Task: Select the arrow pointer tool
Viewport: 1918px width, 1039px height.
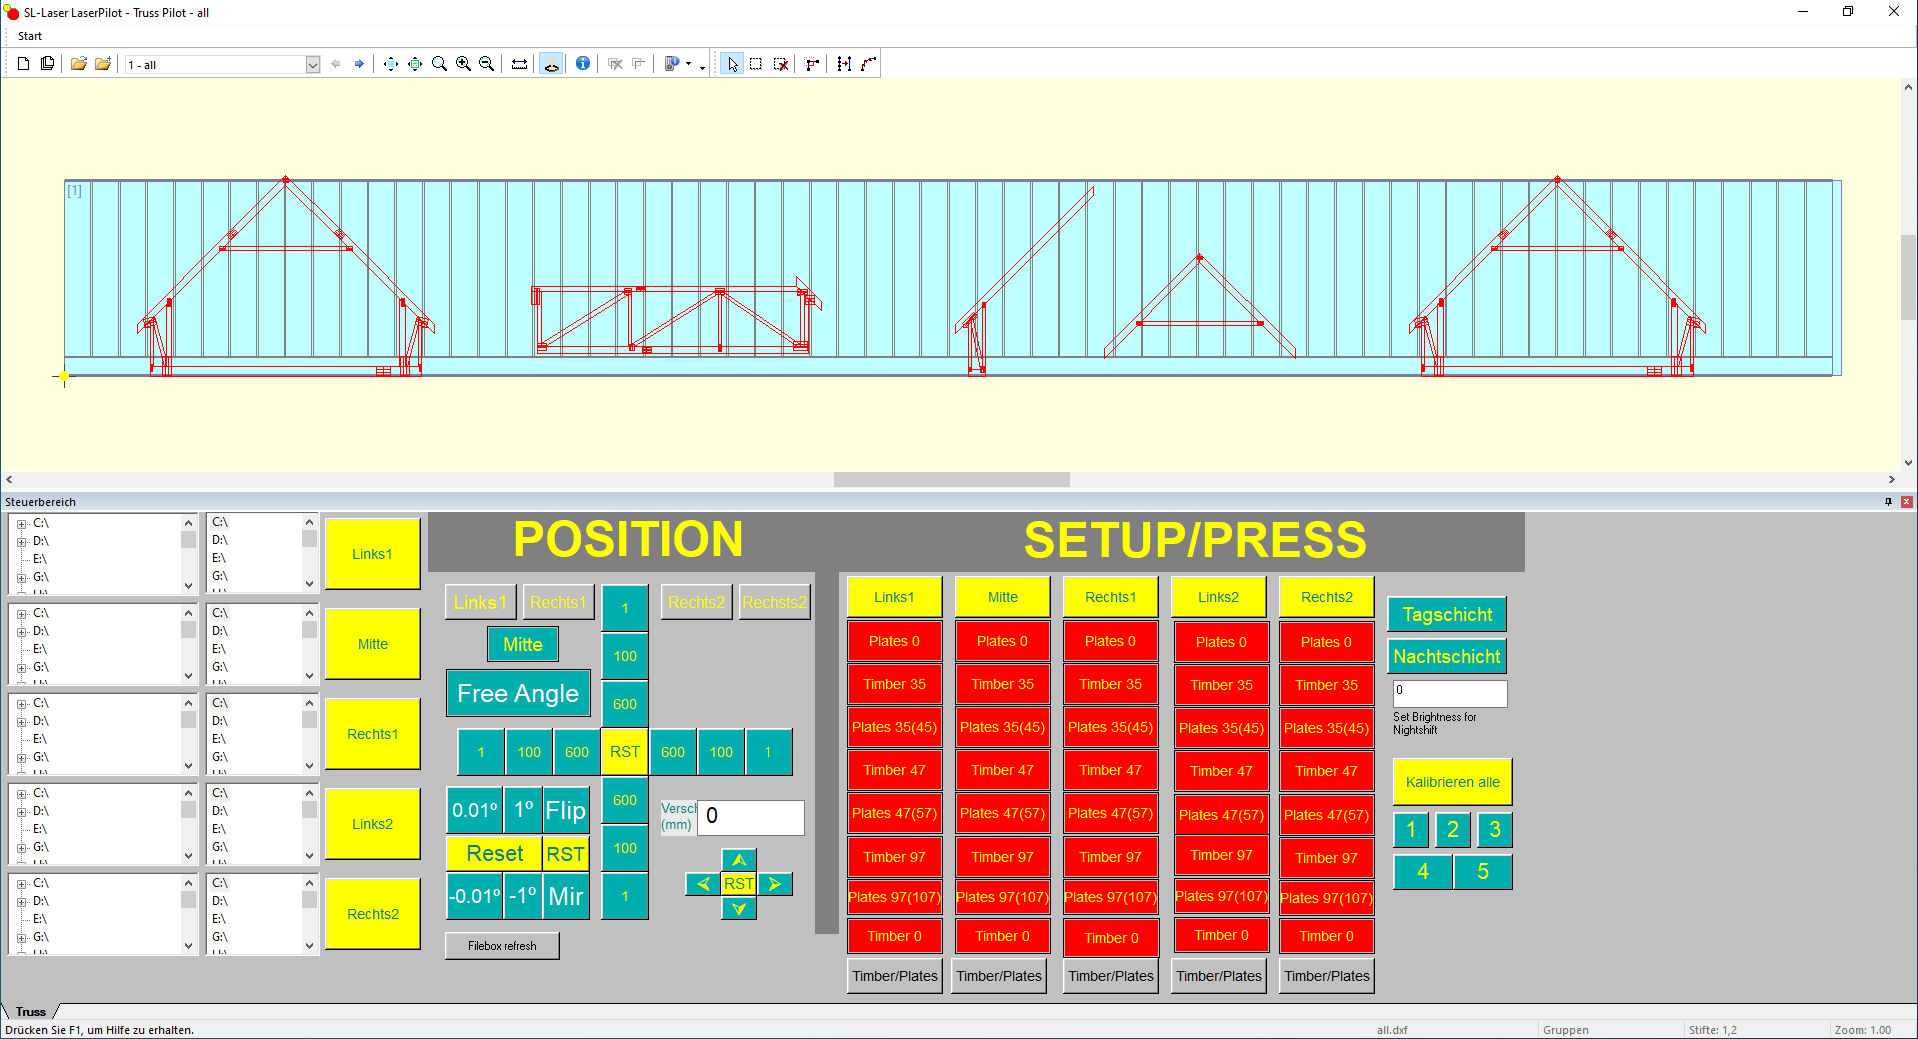Action: (x=732, y=64)
